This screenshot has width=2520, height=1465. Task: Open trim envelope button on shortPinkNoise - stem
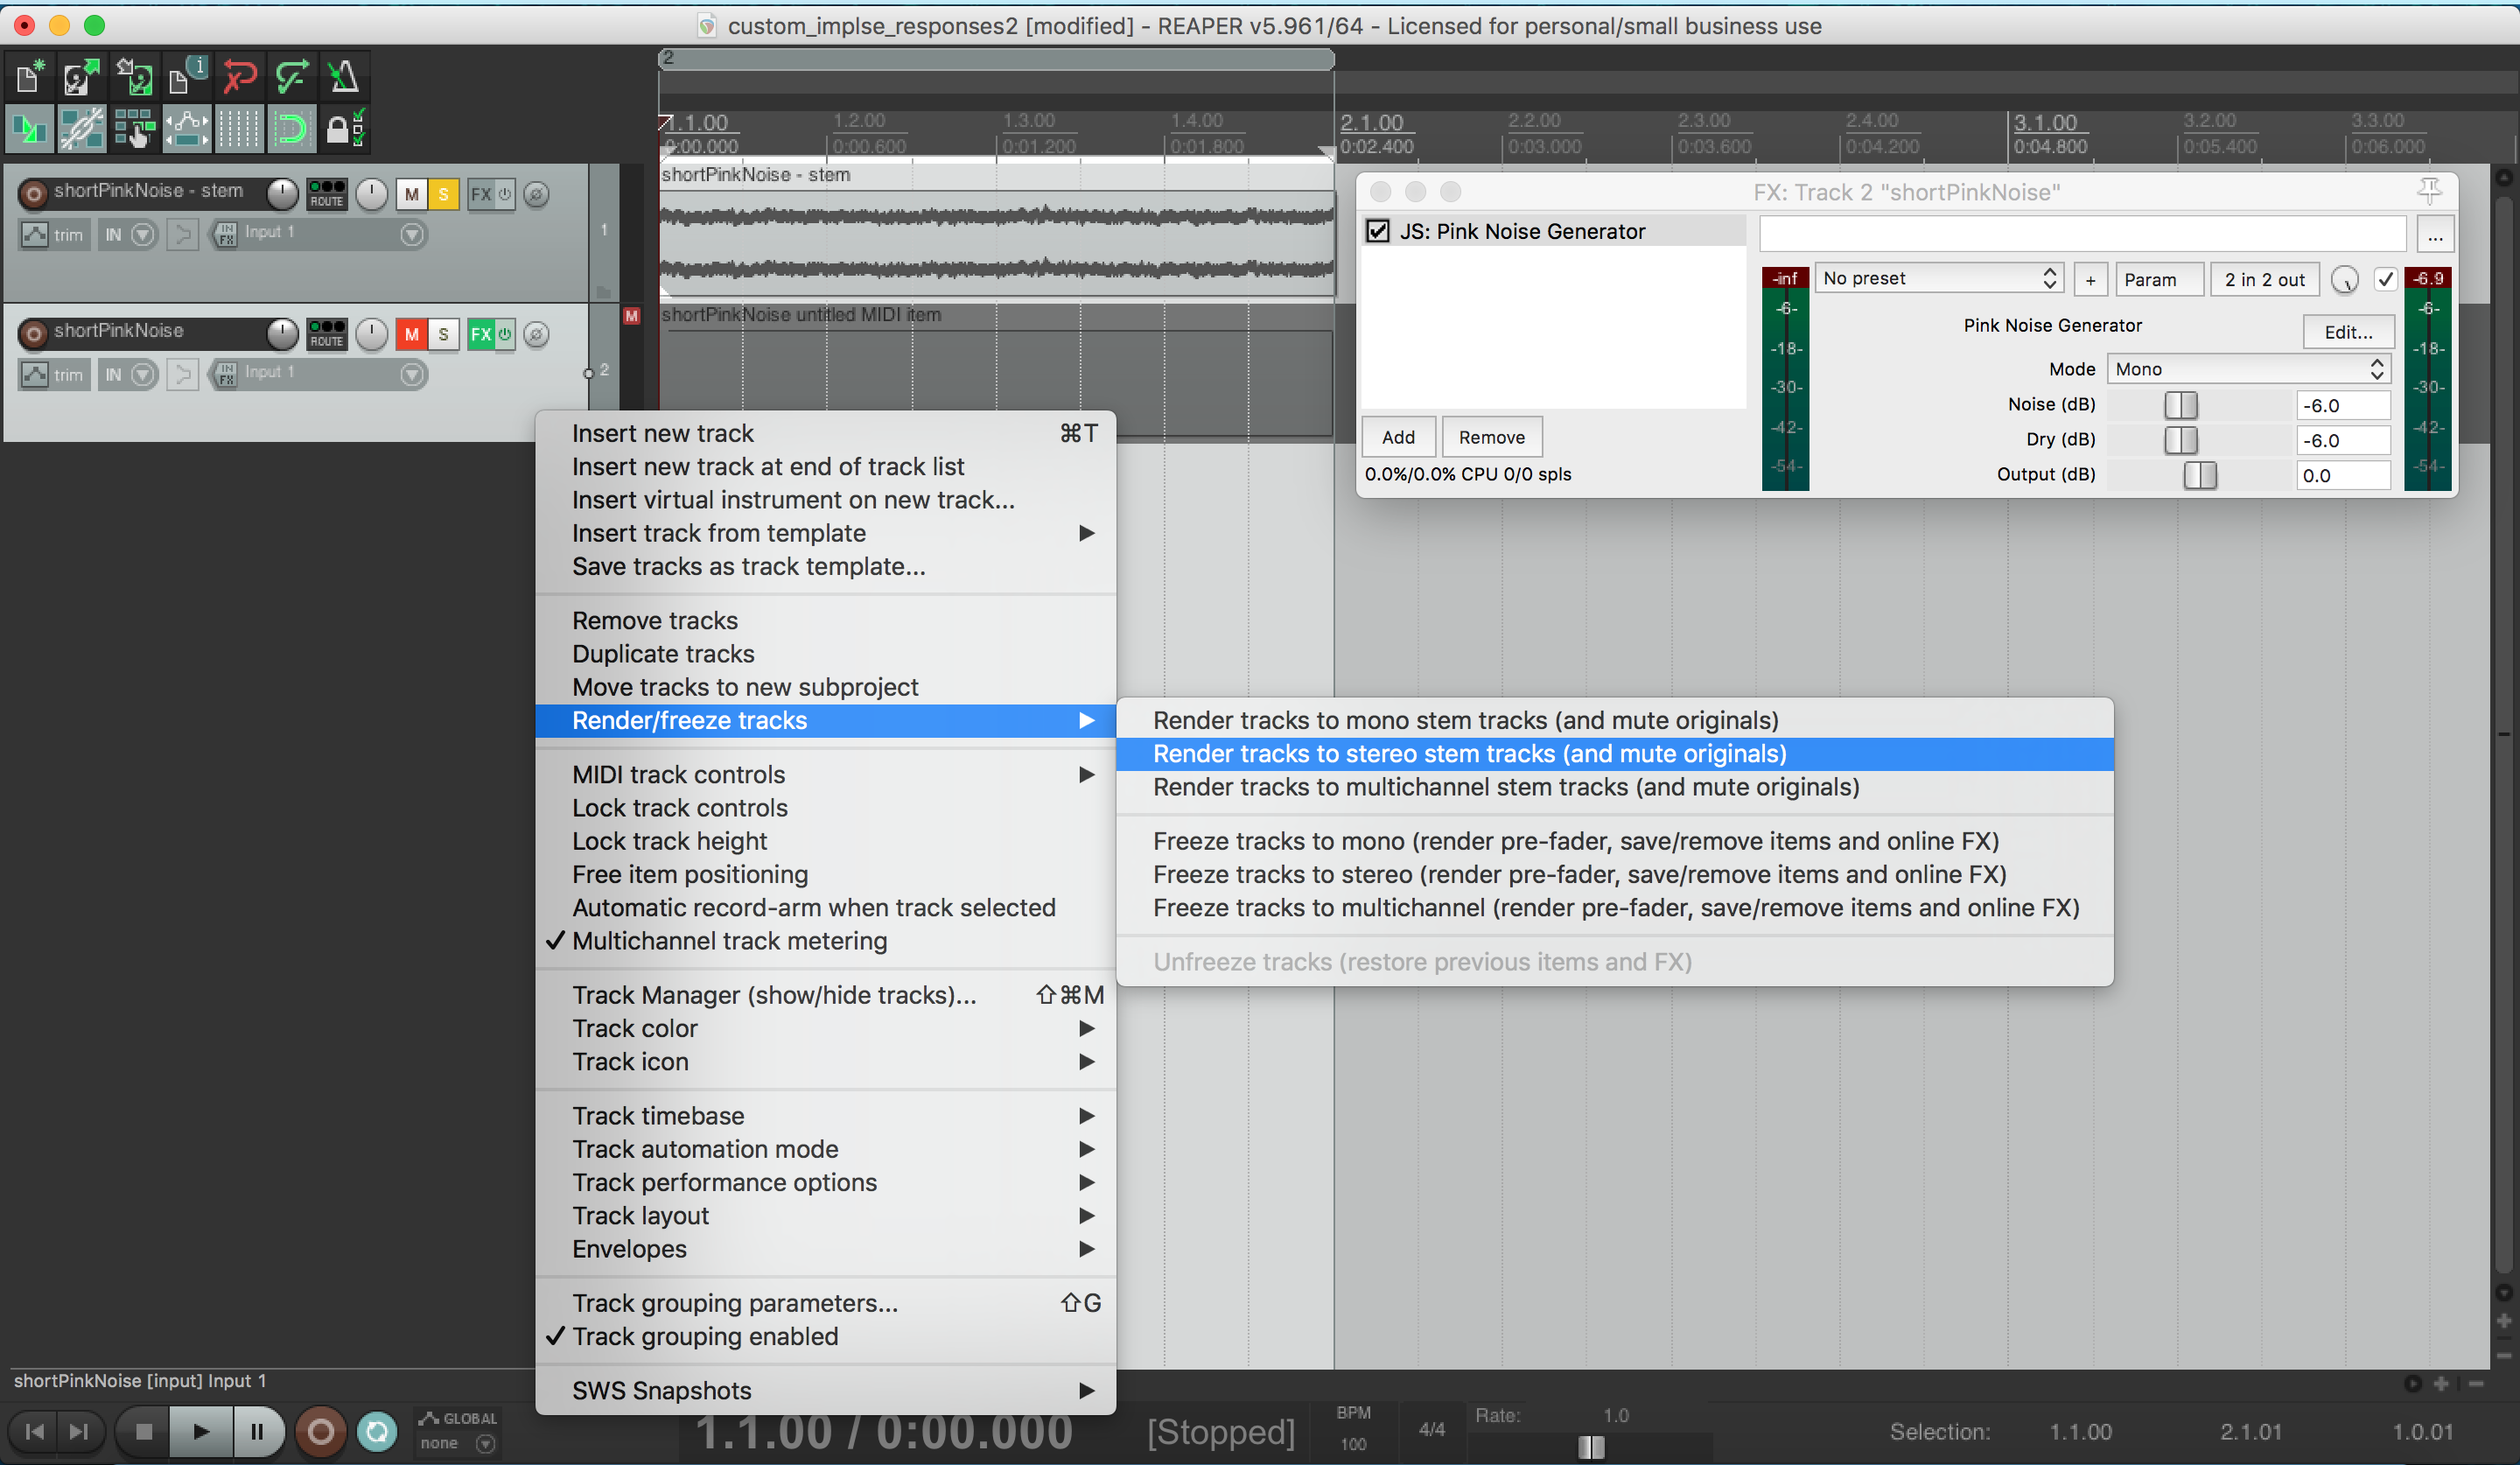tap(54, 235)
